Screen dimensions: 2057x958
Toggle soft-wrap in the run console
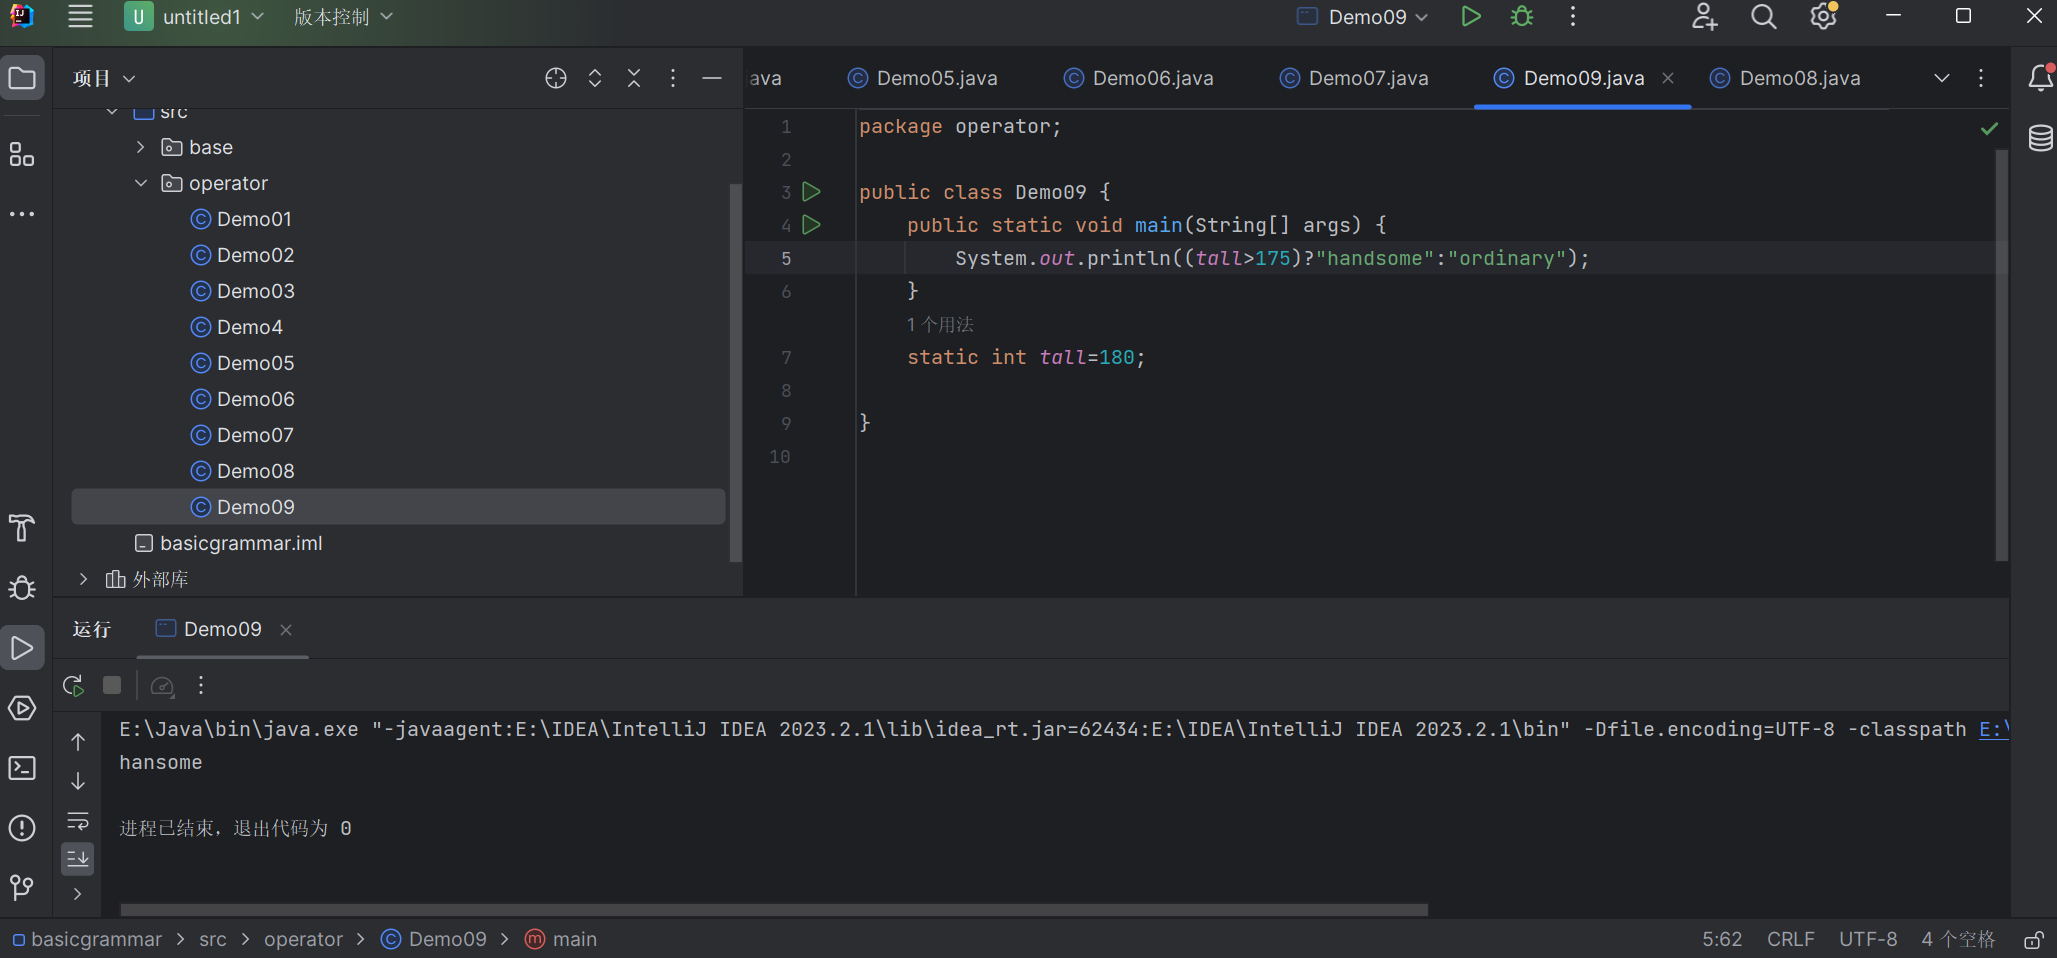click(78, 821)
